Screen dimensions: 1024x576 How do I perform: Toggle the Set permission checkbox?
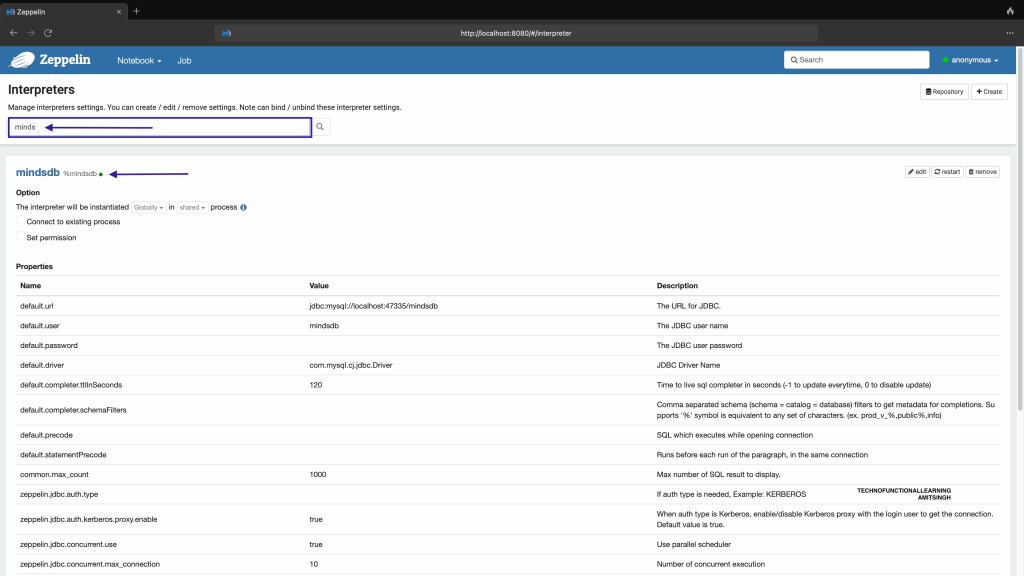(x=21, y=238)
